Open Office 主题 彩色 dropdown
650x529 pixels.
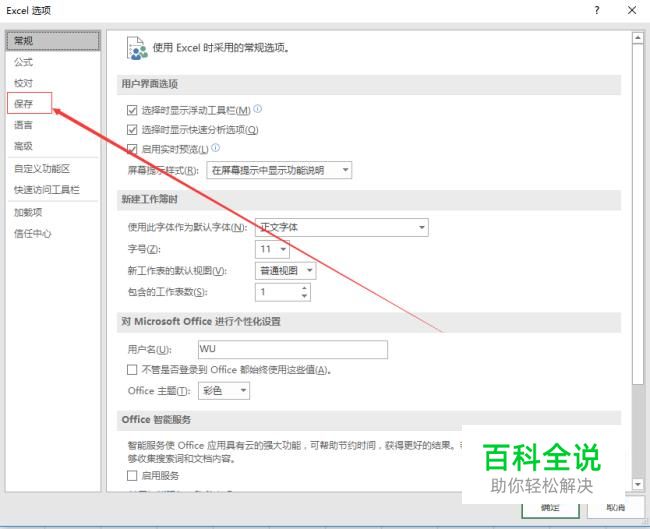(224, 391)
